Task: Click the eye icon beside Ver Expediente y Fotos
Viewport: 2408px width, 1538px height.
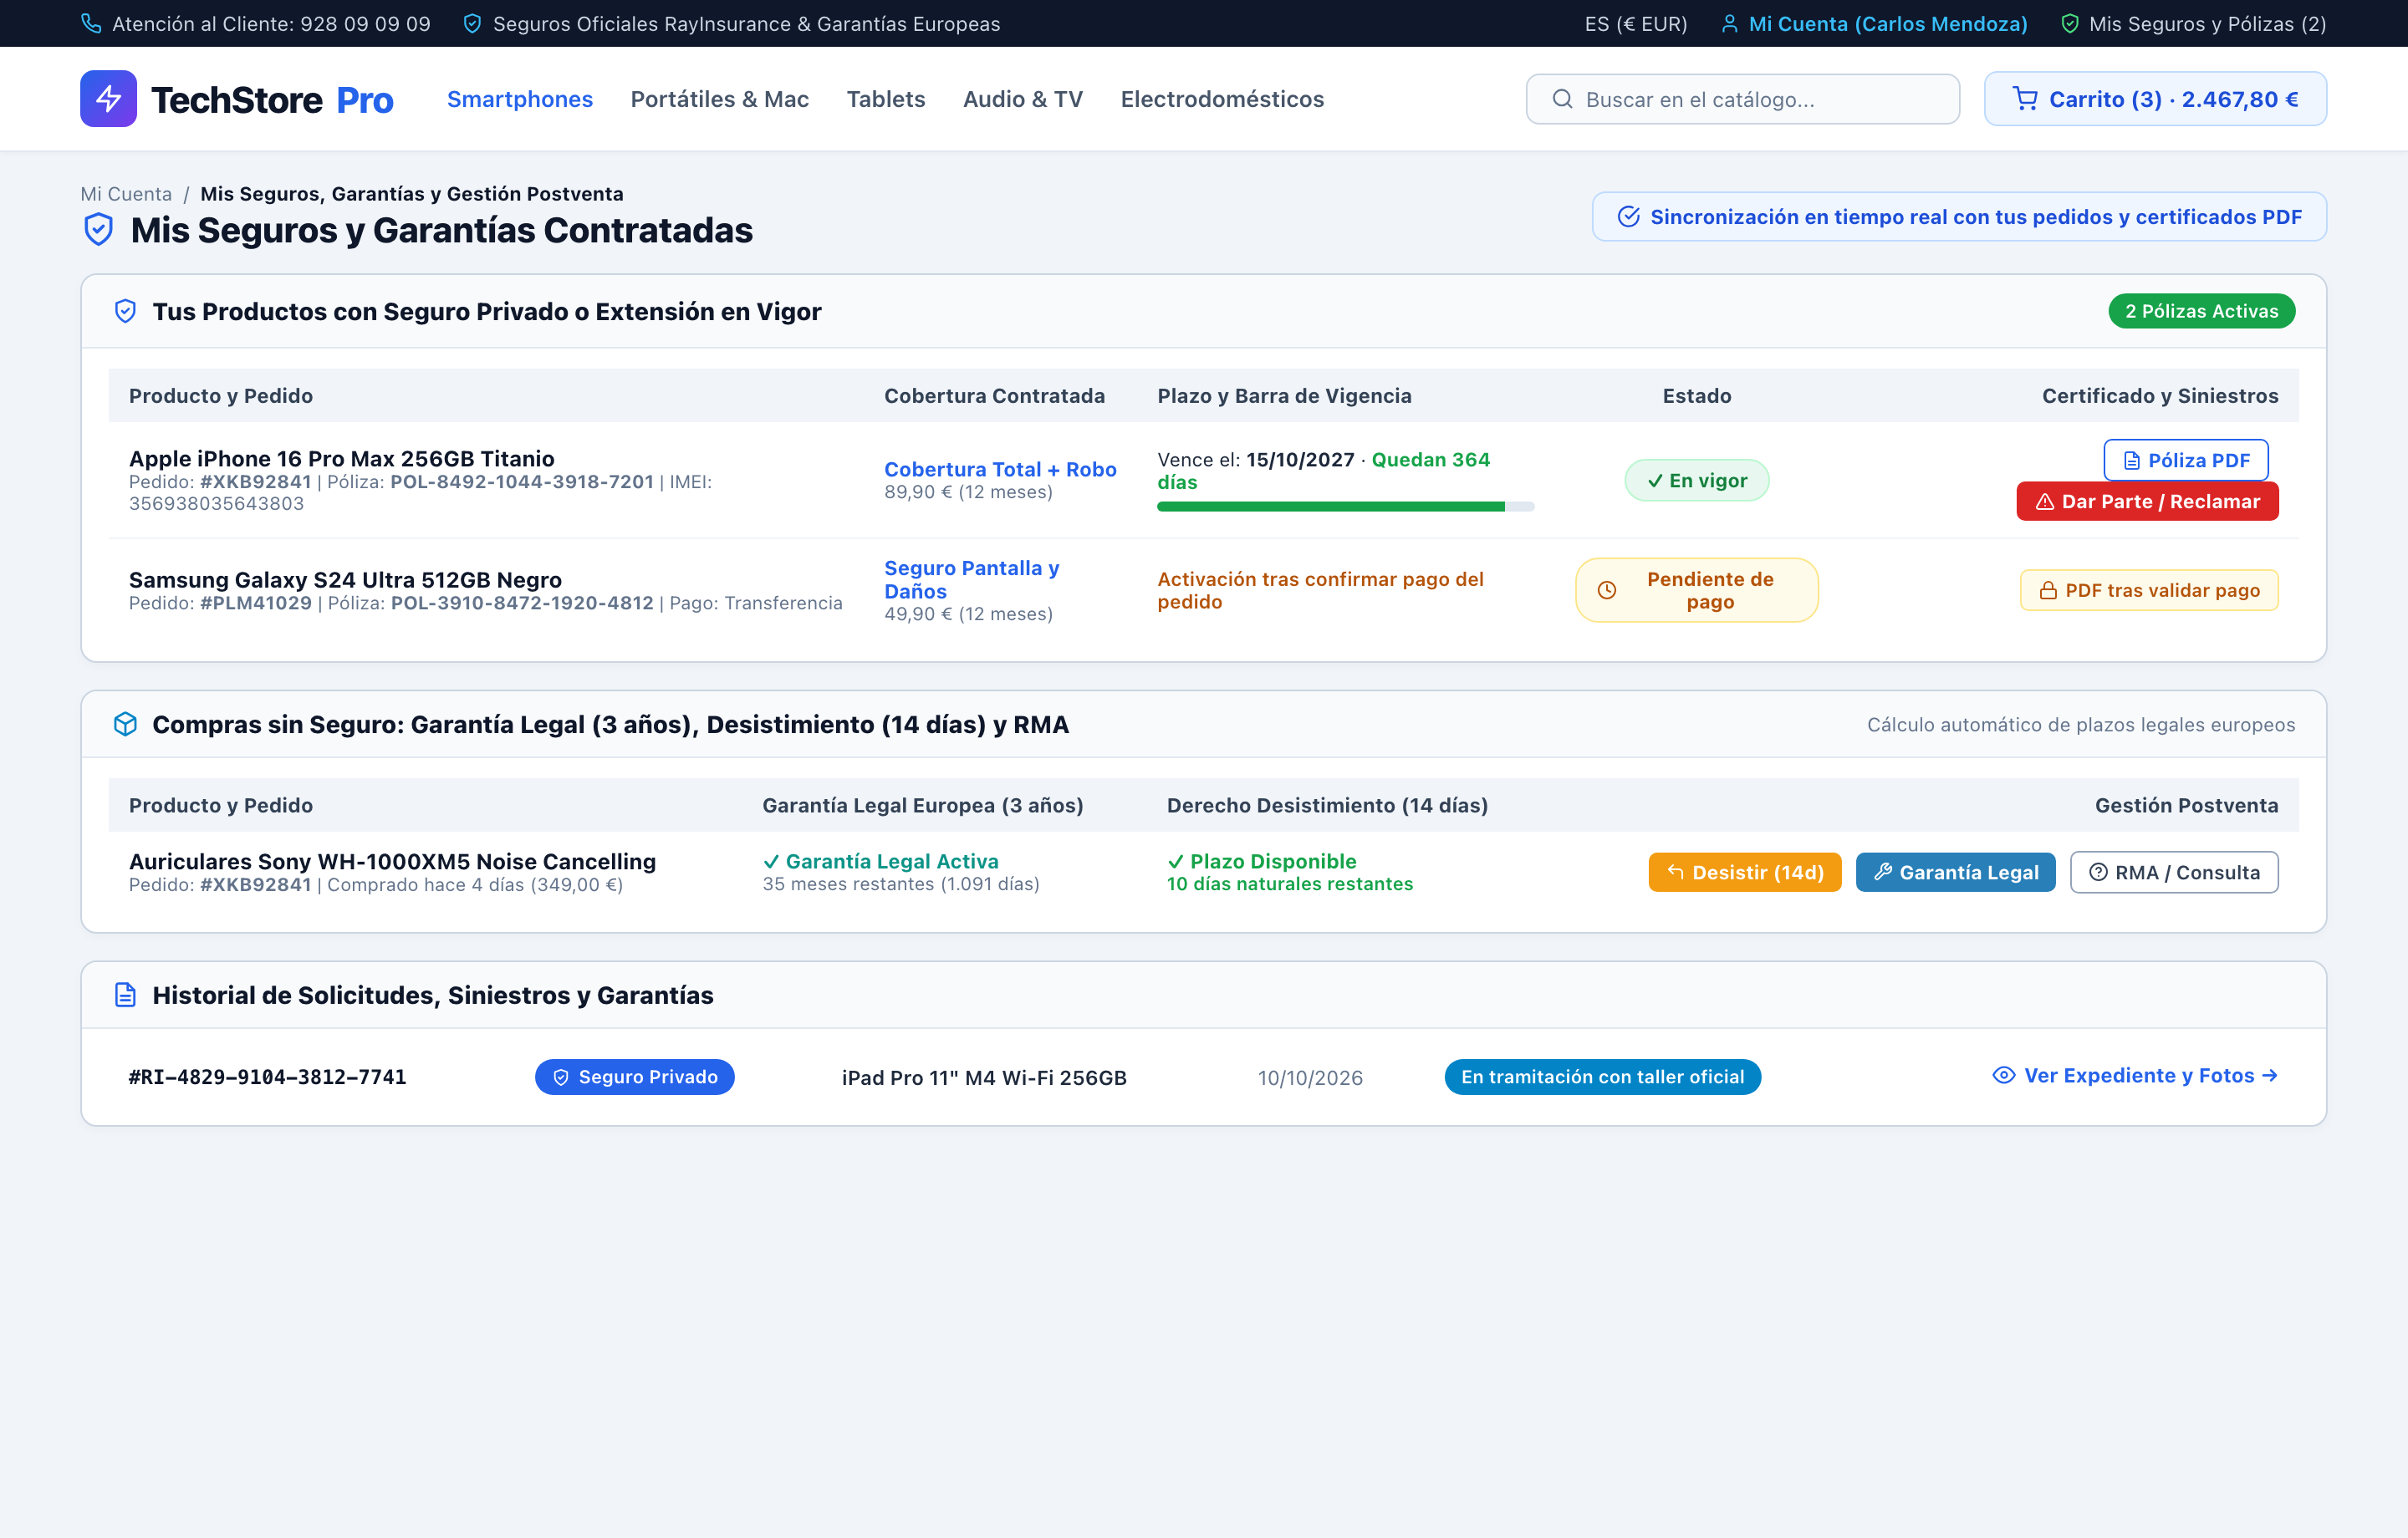Action: tap(2003, 1075)
